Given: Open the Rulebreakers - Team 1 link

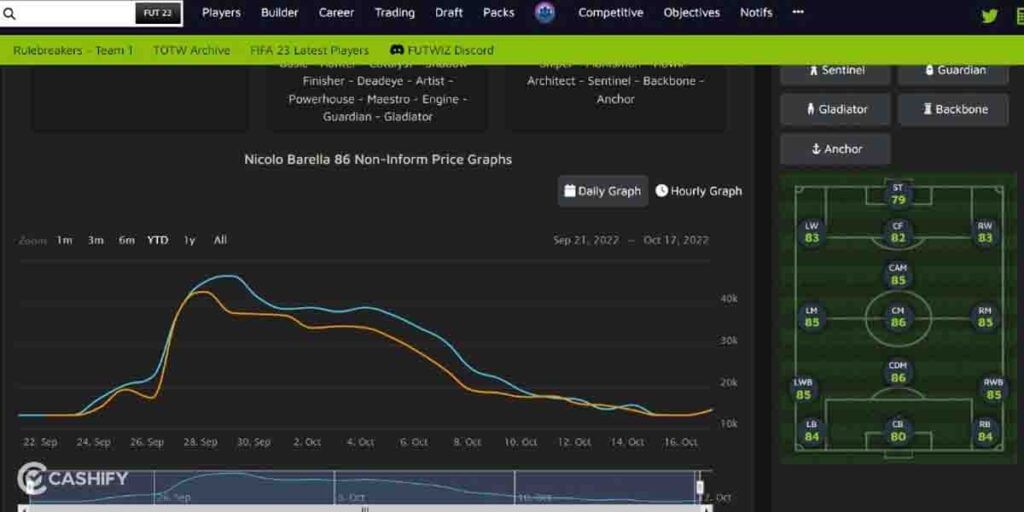Looking at the screenshot, I should click(73, 50).
